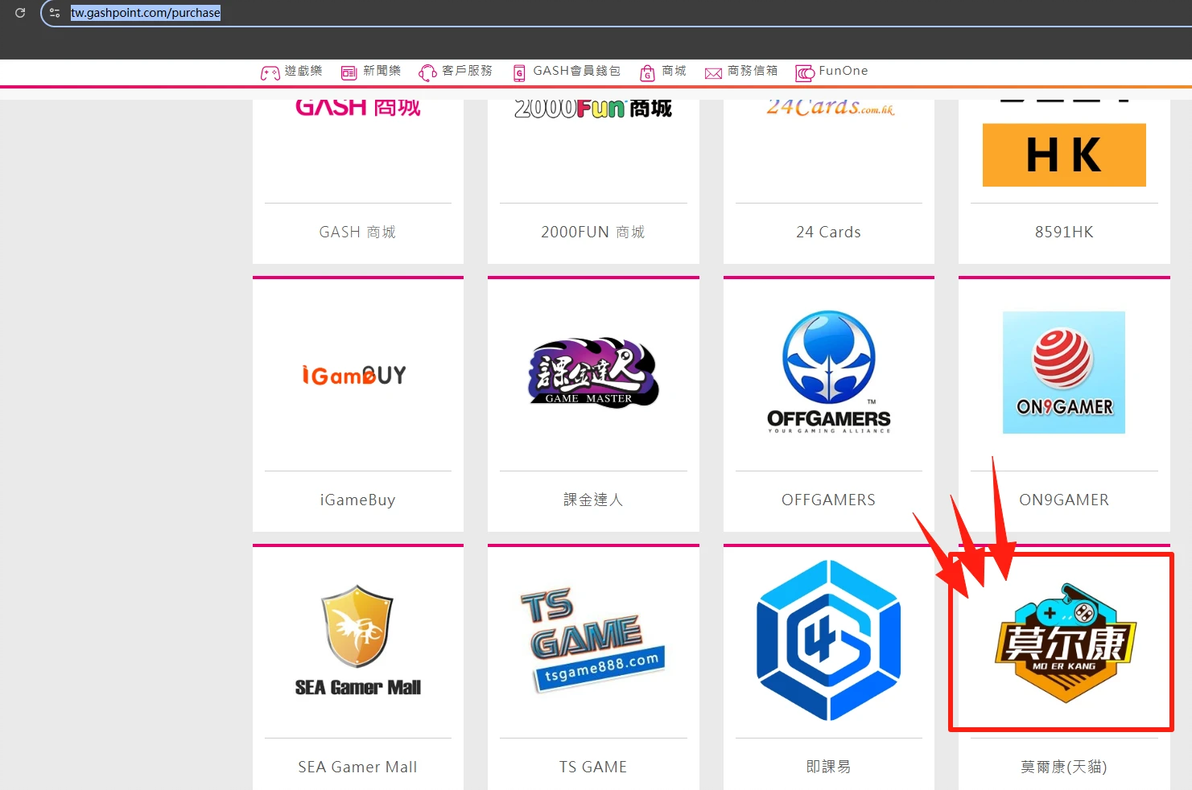Click the highlighted 莫尔康 Mo Er Kang logo
This screenshot has width=1192, height=790.
1065,642
